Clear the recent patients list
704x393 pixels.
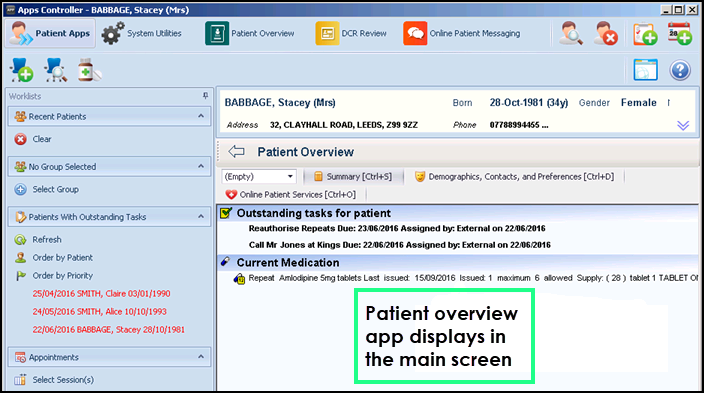(42, 139)
